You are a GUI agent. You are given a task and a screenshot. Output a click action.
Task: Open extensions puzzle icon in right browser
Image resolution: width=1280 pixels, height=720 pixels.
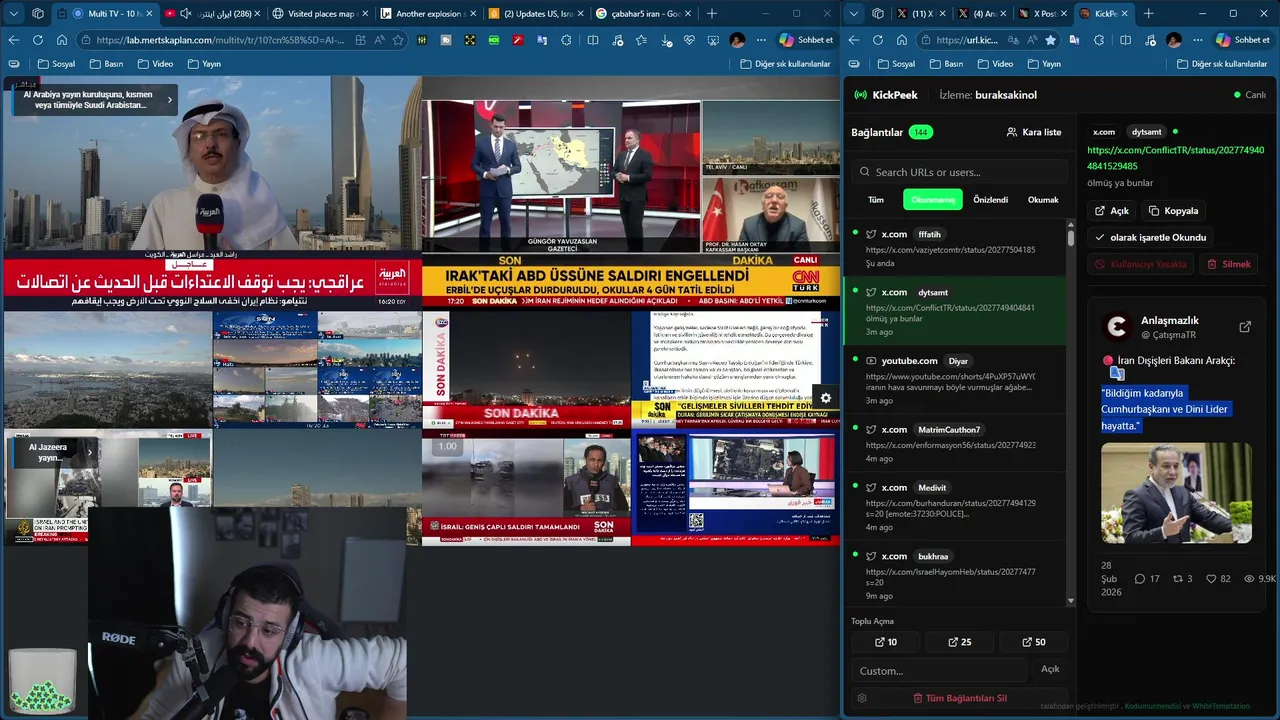[x=1098, y=40]
